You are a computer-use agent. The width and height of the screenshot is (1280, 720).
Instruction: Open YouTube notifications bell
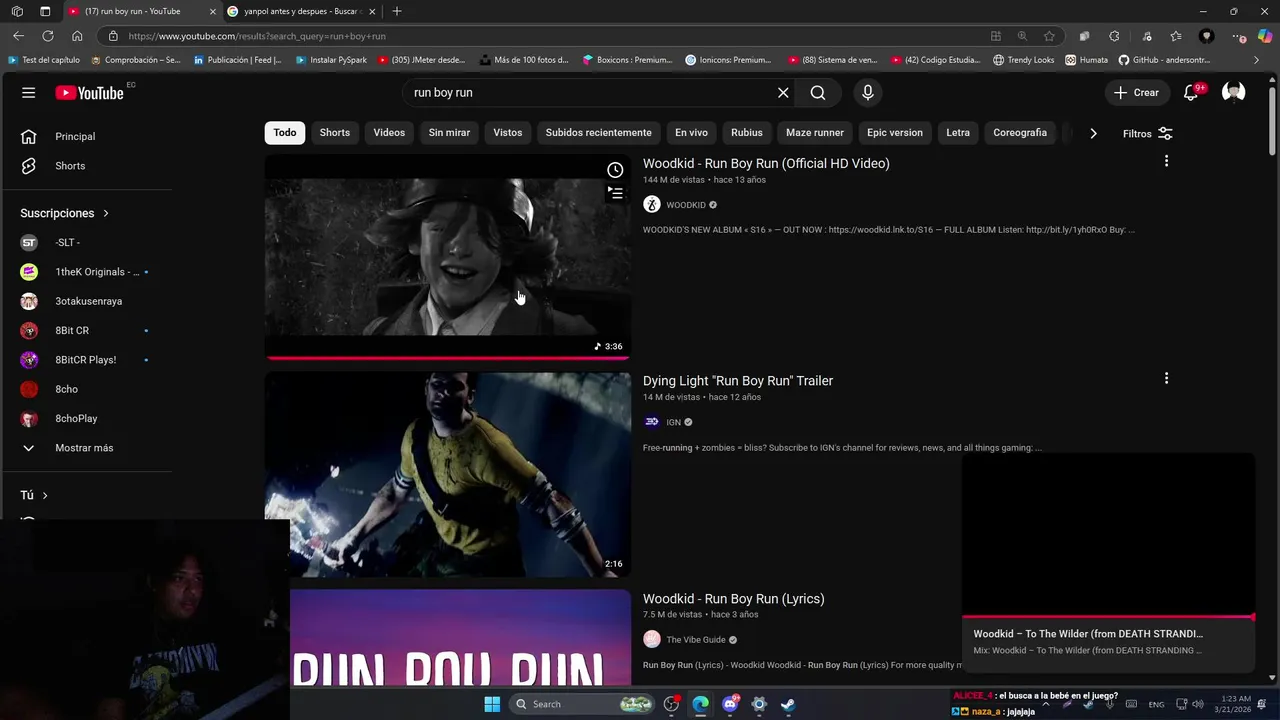(x=1191, y=93)
